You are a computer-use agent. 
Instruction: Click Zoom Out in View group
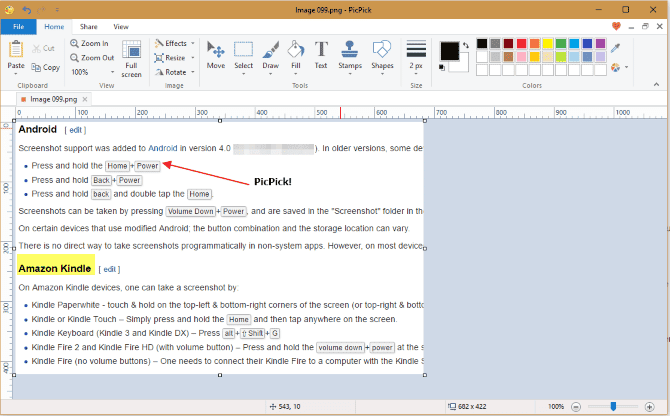tap(92, 58)
